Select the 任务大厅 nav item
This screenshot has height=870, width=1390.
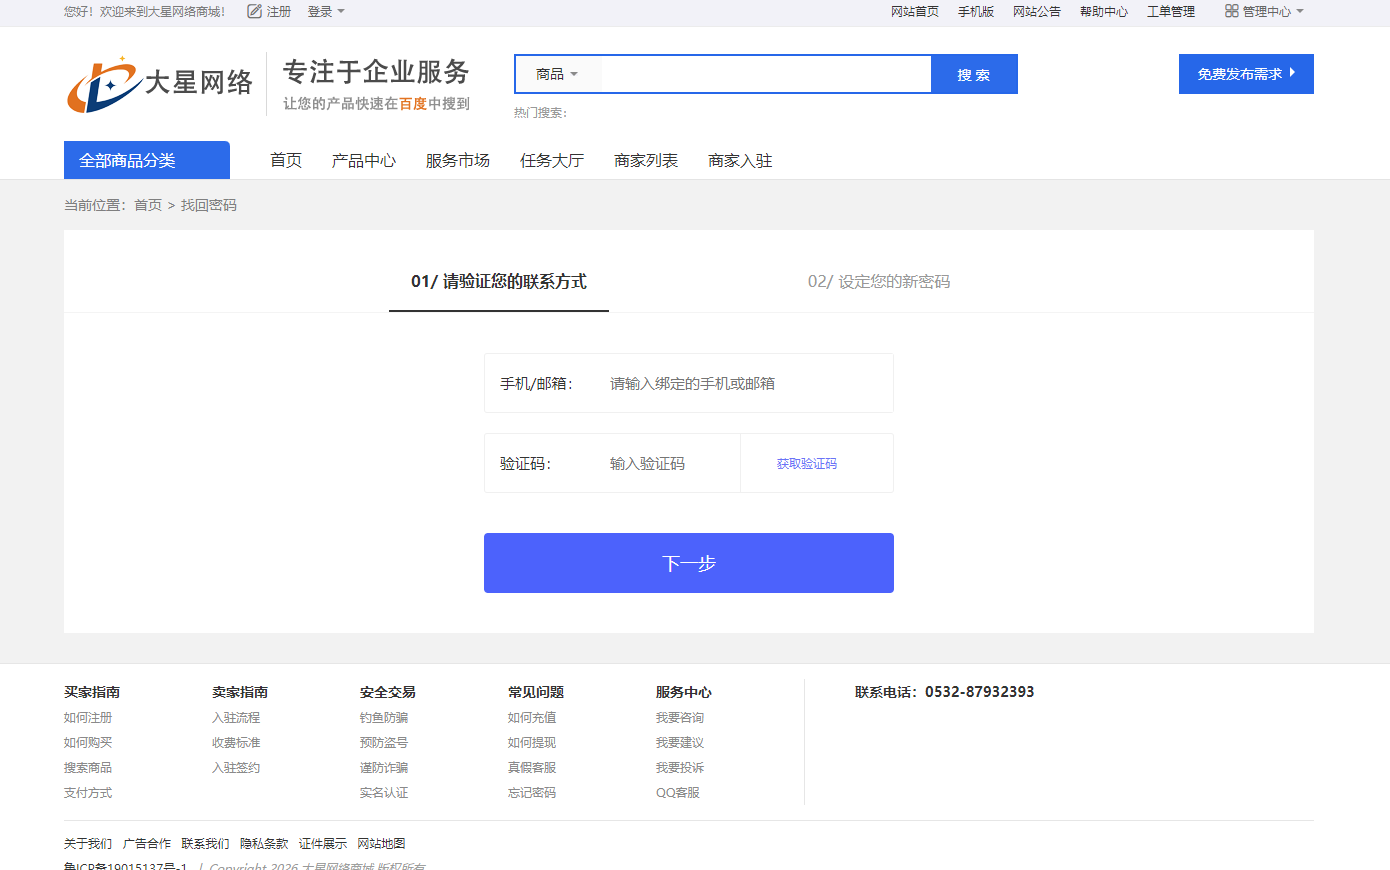[551, 160]
